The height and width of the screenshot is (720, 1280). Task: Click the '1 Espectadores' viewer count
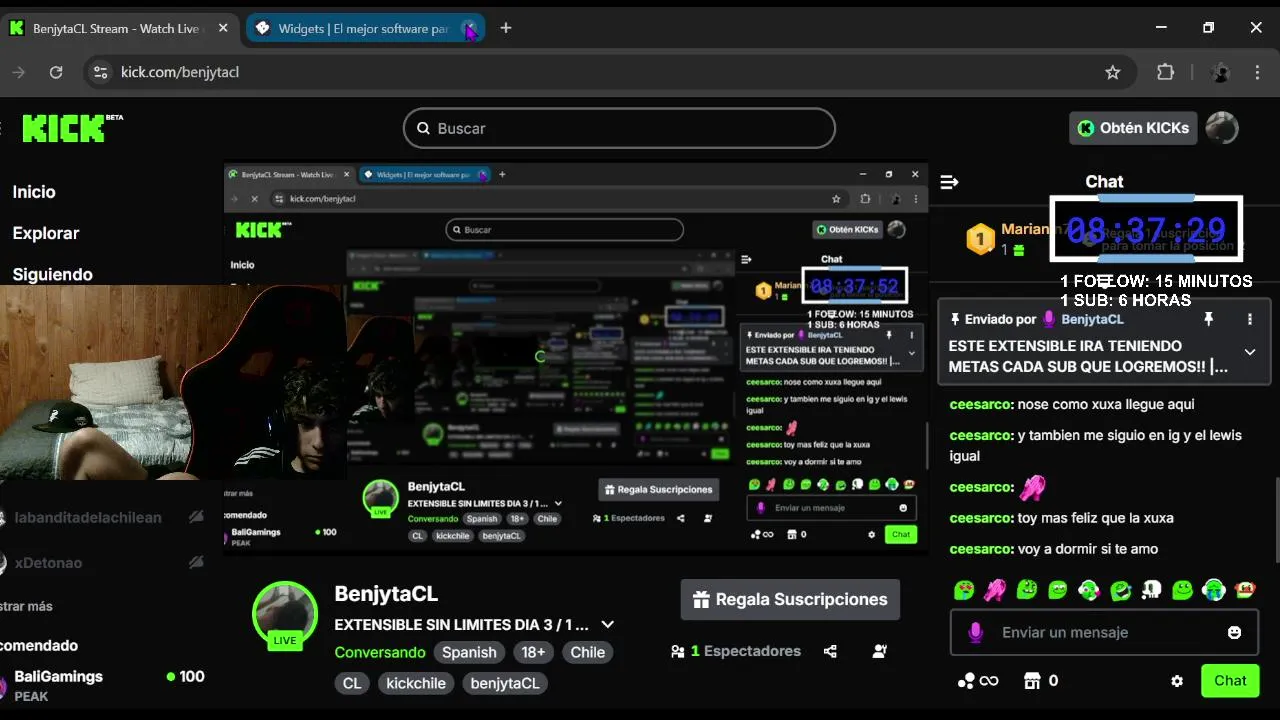(x=736, y=651)
